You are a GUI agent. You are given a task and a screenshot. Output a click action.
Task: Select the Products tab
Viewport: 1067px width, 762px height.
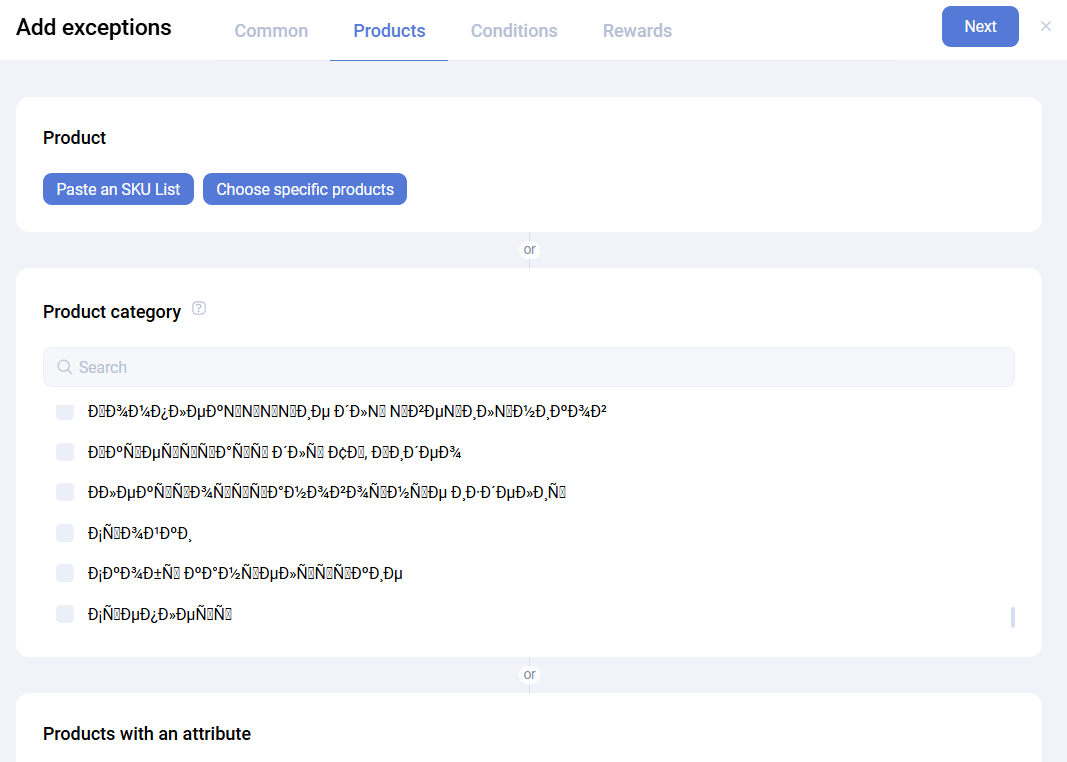[x=389, y=31]
